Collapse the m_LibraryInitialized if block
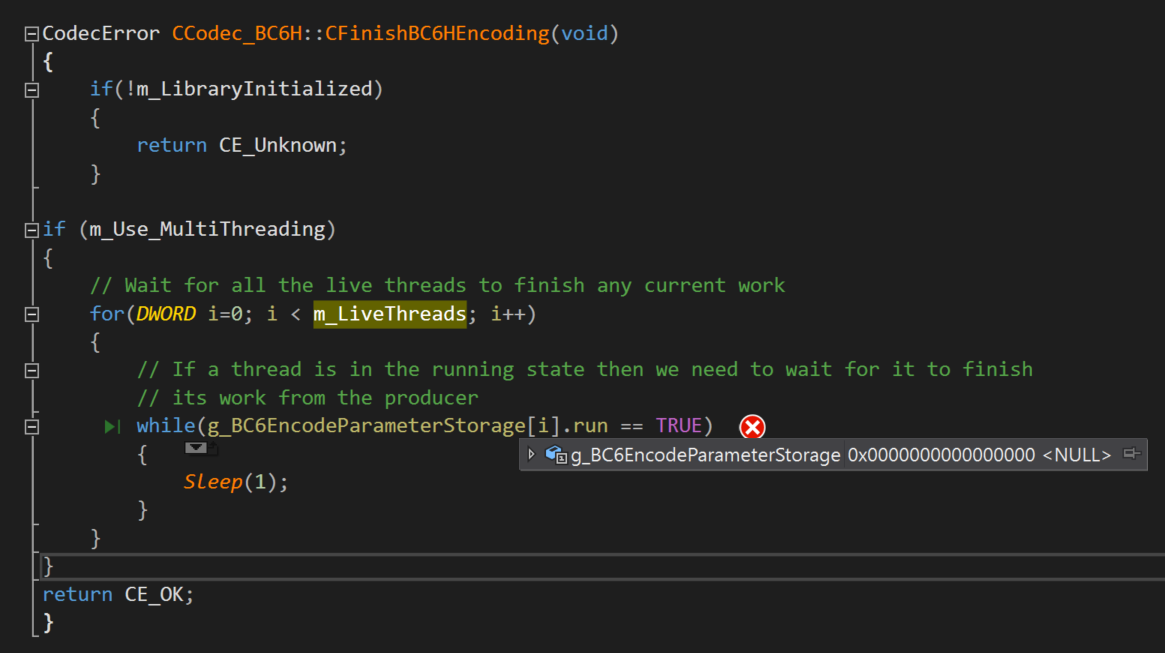Image resolution: width=1165 pixels, height=653 pixels. [30, 88]
